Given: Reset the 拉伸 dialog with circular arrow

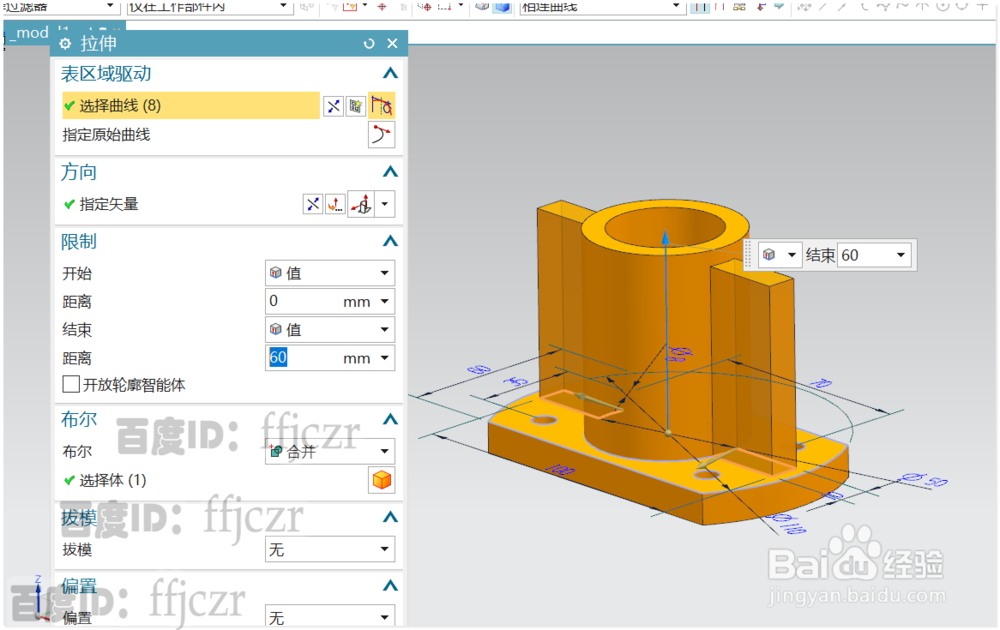Looking at the screenshot, I should (369, 43).
